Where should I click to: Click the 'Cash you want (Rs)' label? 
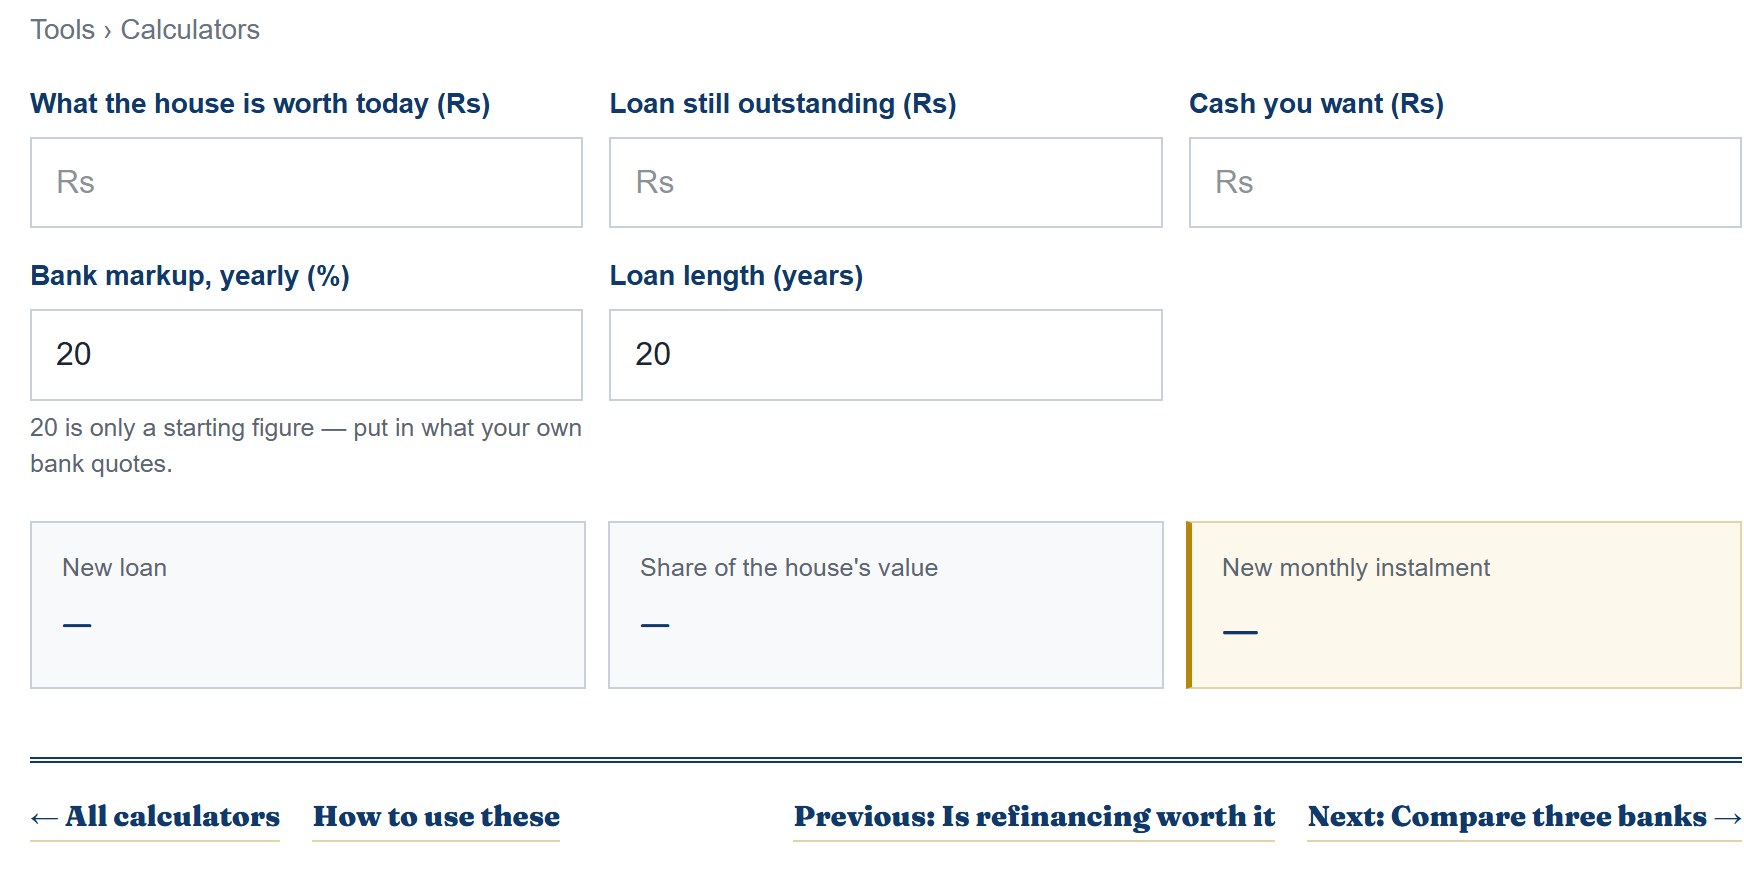click(1316, 104)
